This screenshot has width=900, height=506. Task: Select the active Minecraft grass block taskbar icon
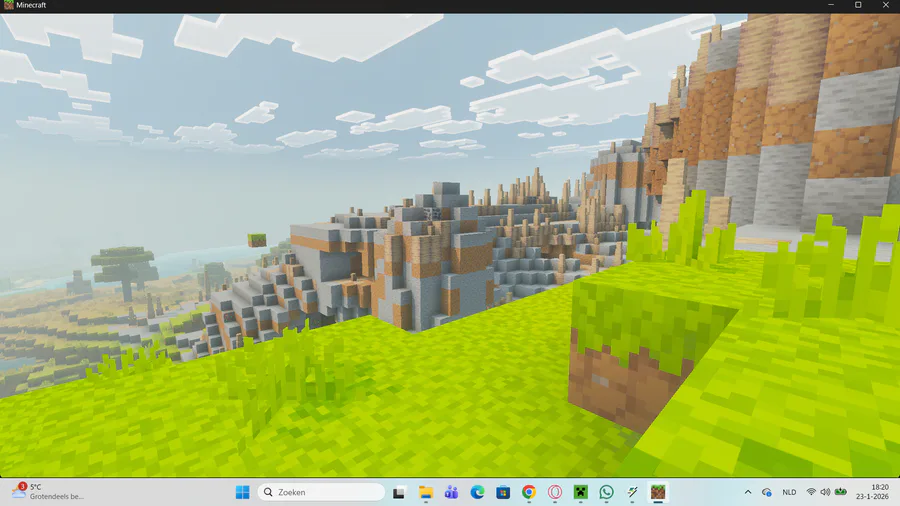click(x=658, y=492)
